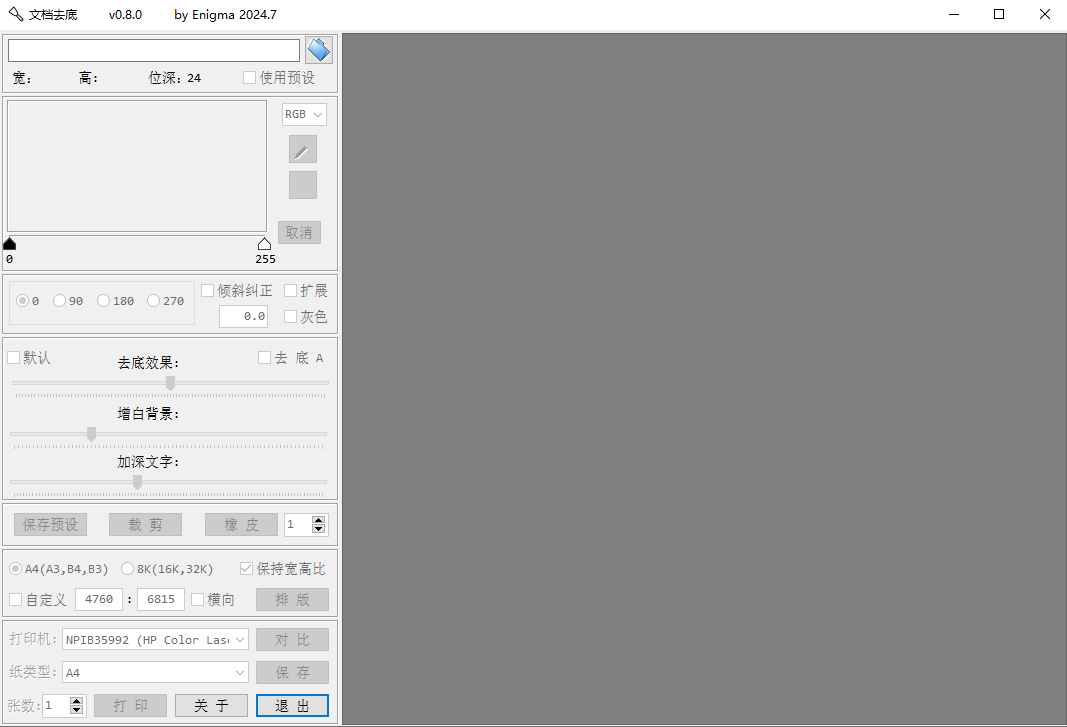Minimize the 文档去底 window
The height and width of the screenshot is (727, 1067).
coord(954,14)
